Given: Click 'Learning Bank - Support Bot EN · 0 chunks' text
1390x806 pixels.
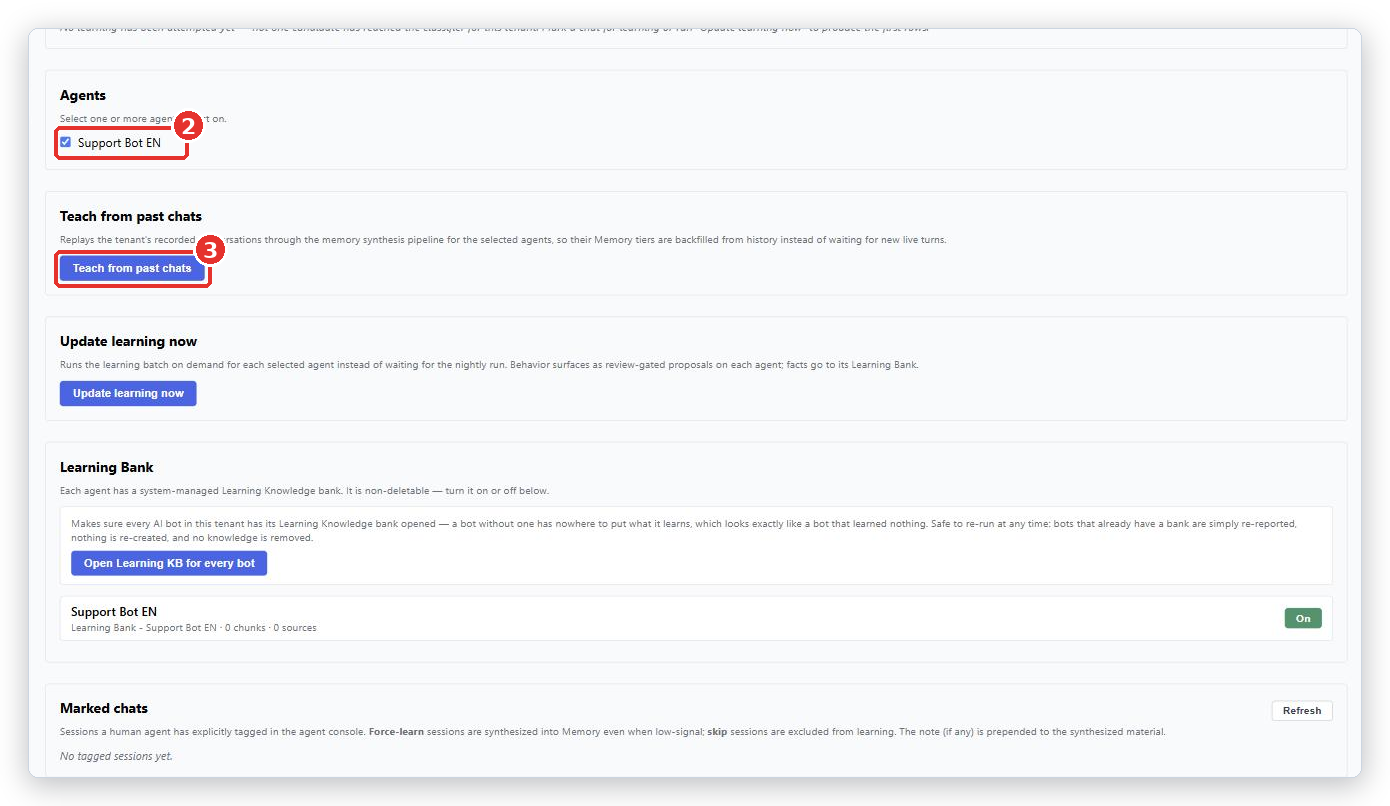Looking at the screenshot, I should (x=166, y=628).
